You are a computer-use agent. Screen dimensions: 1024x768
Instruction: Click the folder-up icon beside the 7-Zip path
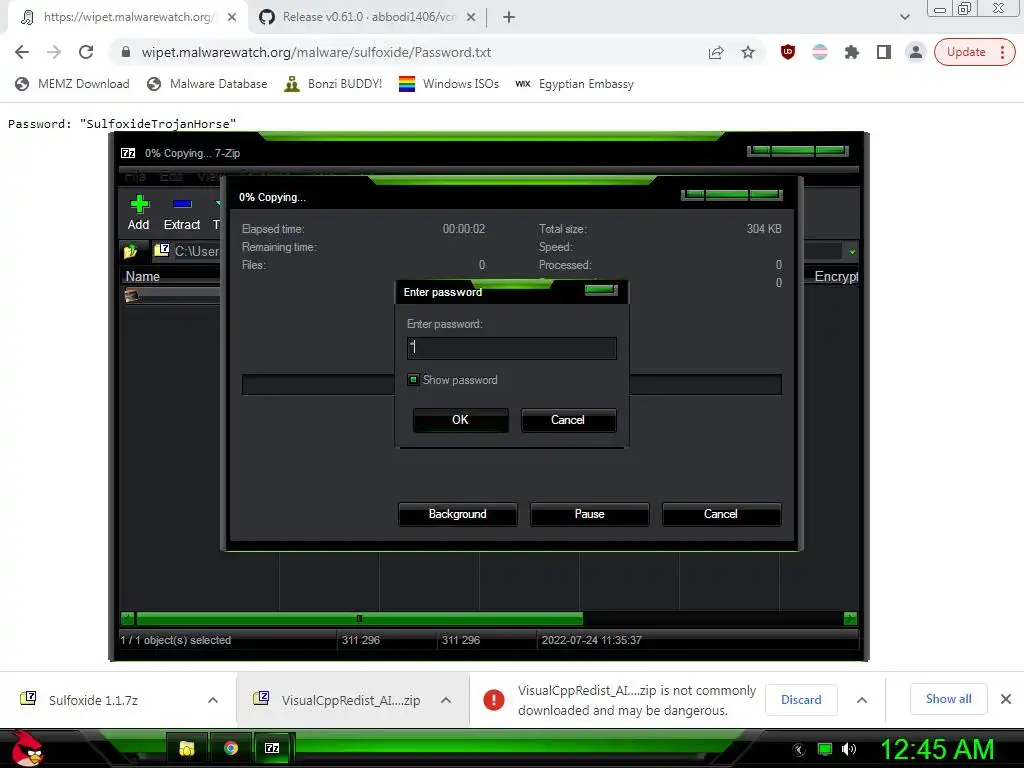point(131,251)
